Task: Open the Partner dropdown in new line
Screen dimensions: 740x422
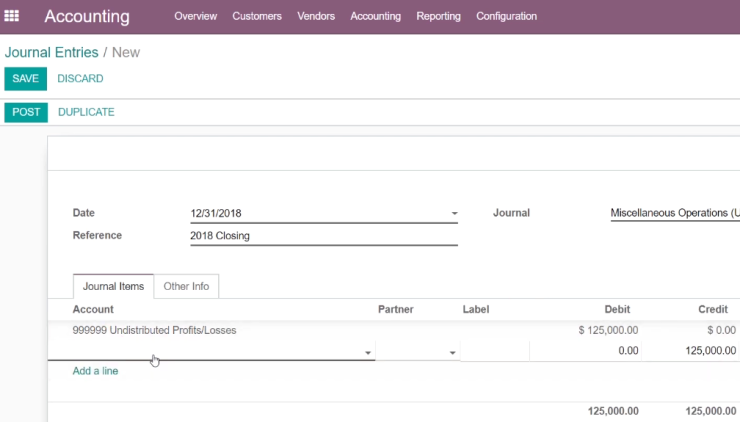Action: (452, 353)
